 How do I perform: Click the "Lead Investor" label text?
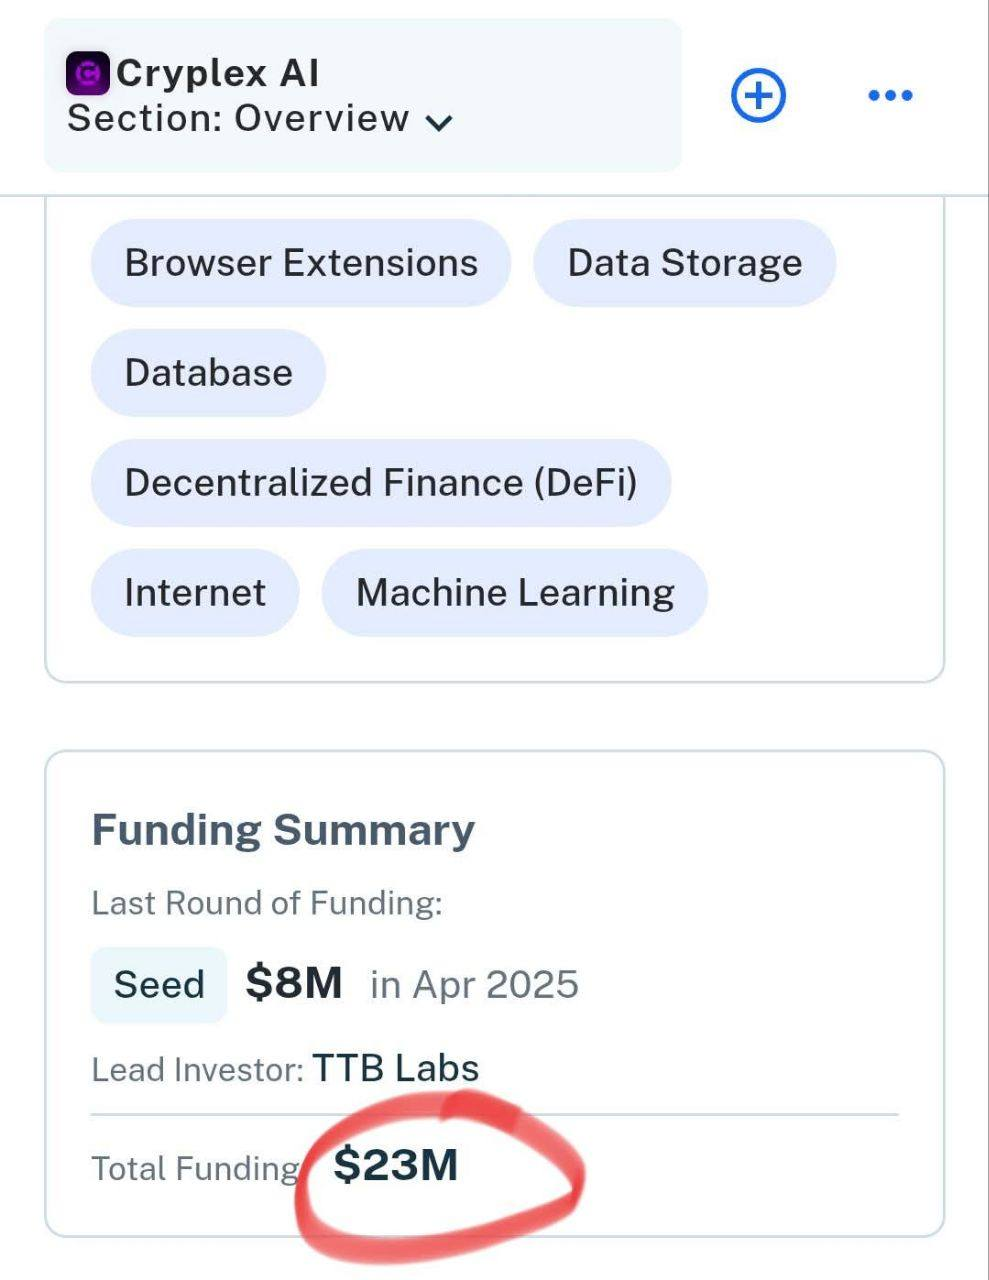click(197, 1070)
